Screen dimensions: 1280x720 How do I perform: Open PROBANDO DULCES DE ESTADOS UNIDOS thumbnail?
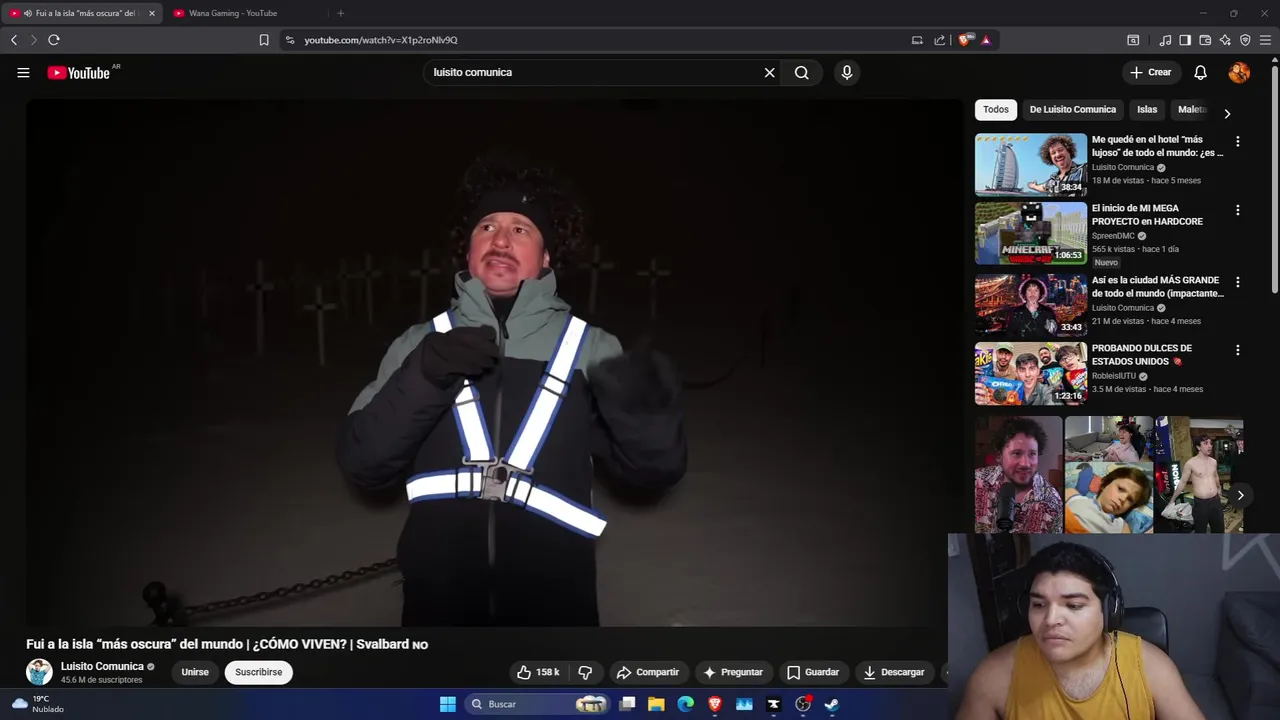[1031, 373]
